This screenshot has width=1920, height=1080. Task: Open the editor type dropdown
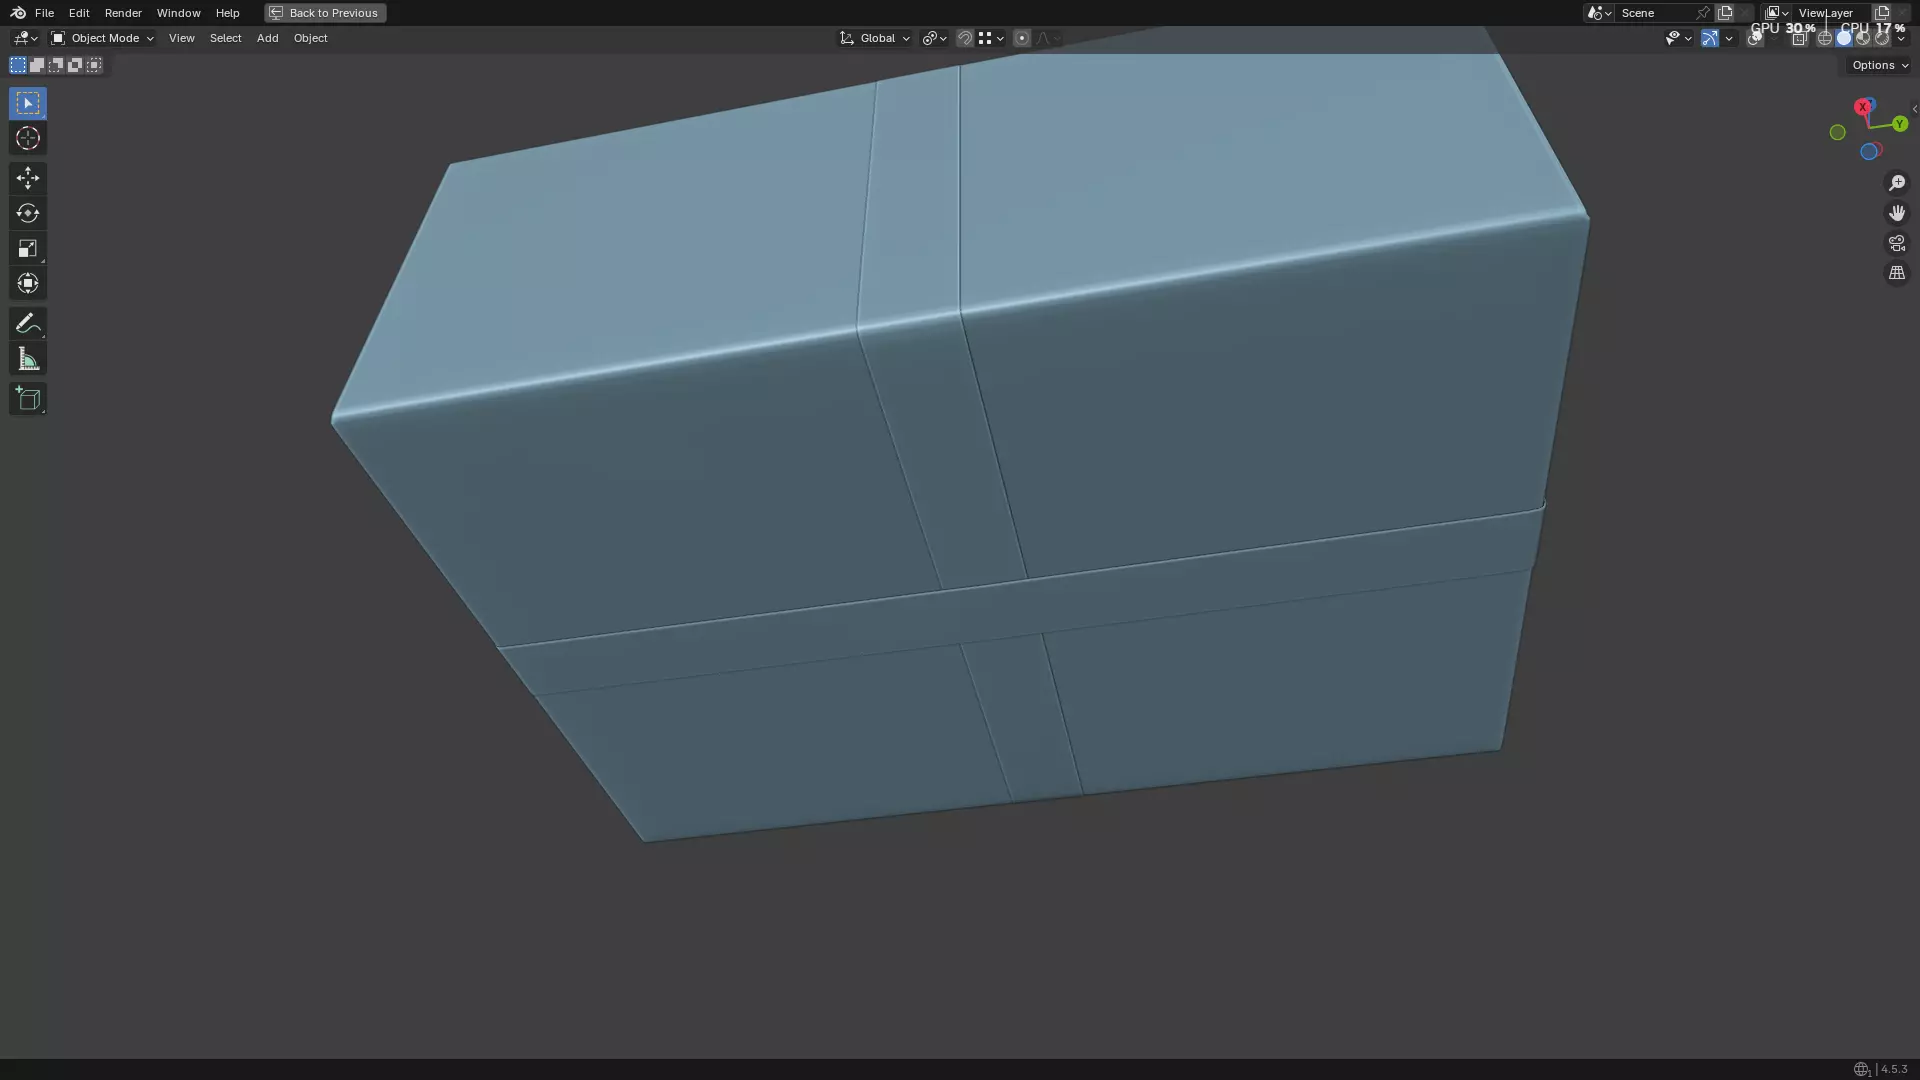(24, 38)
